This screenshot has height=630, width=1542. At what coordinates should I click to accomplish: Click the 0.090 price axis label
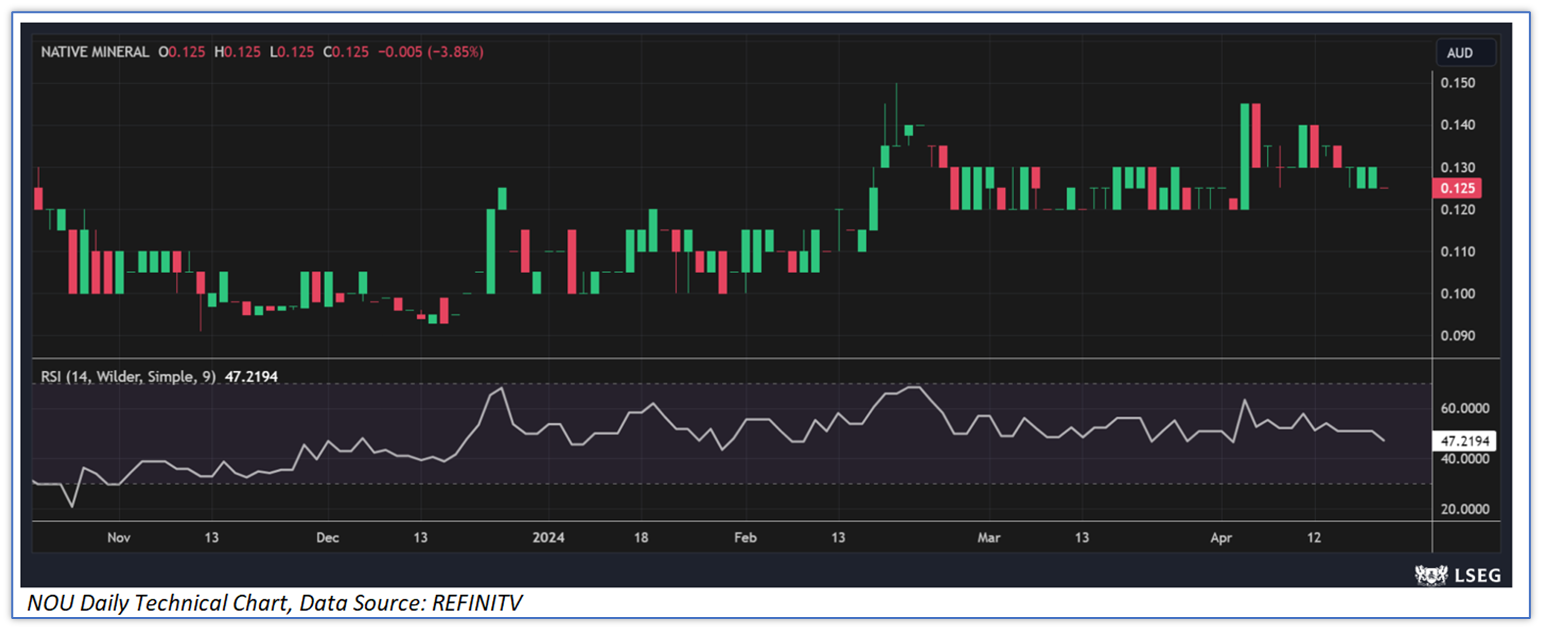(1457, 336)
